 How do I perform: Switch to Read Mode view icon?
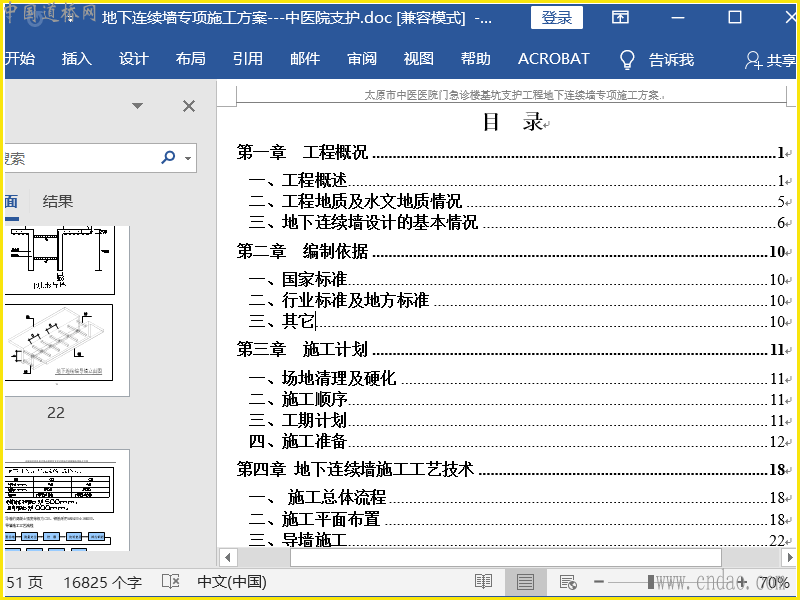coord(483,582)
